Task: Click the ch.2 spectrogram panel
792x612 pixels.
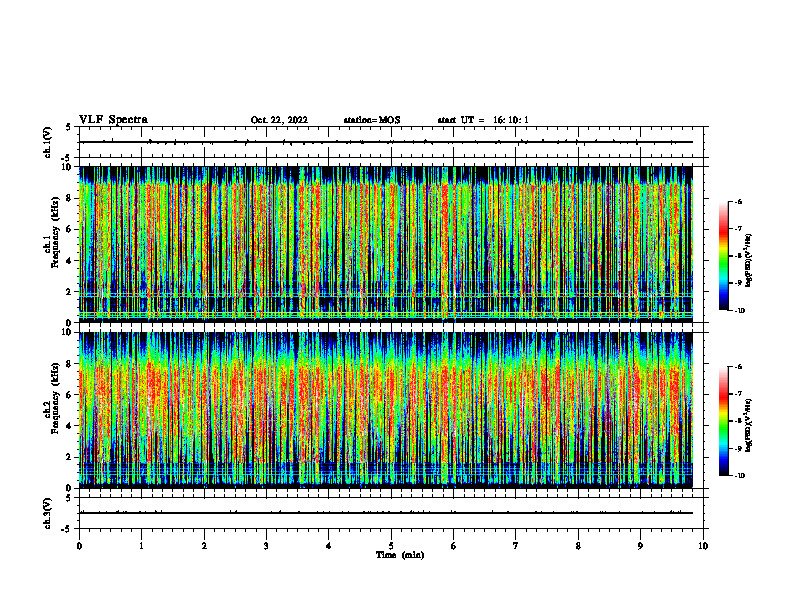Action: [x=386, y=410]
